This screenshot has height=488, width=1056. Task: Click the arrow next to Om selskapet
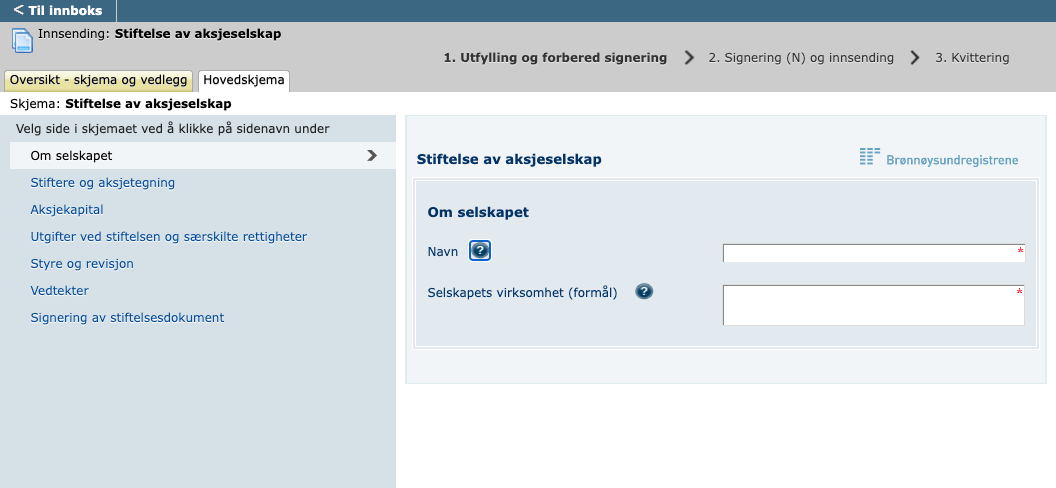372,156
